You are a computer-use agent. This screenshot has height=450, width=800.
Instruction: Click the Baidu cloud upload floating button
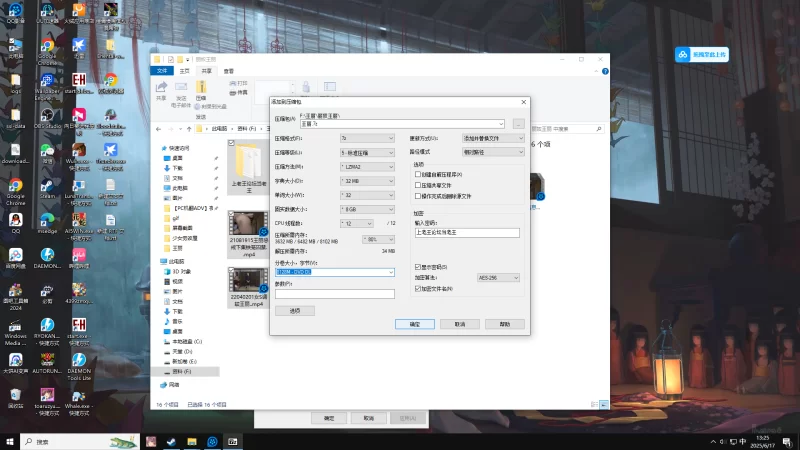[702, 55]
